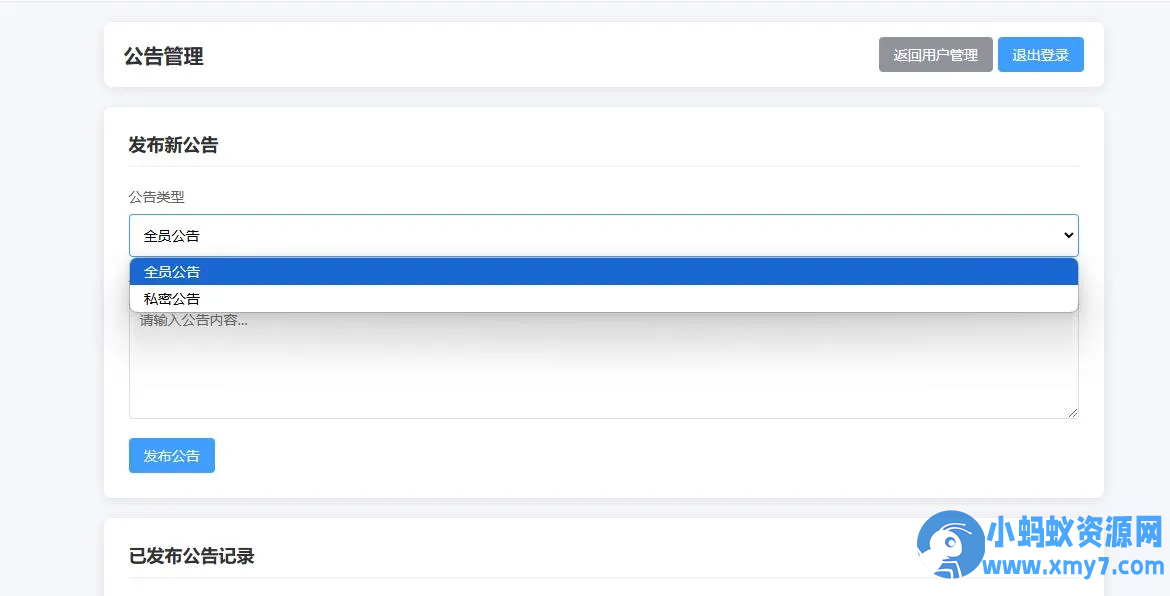This screenshot has width=1170, height=596.
Task: Click the 公告管理 page title
Action: click(164, 56)
